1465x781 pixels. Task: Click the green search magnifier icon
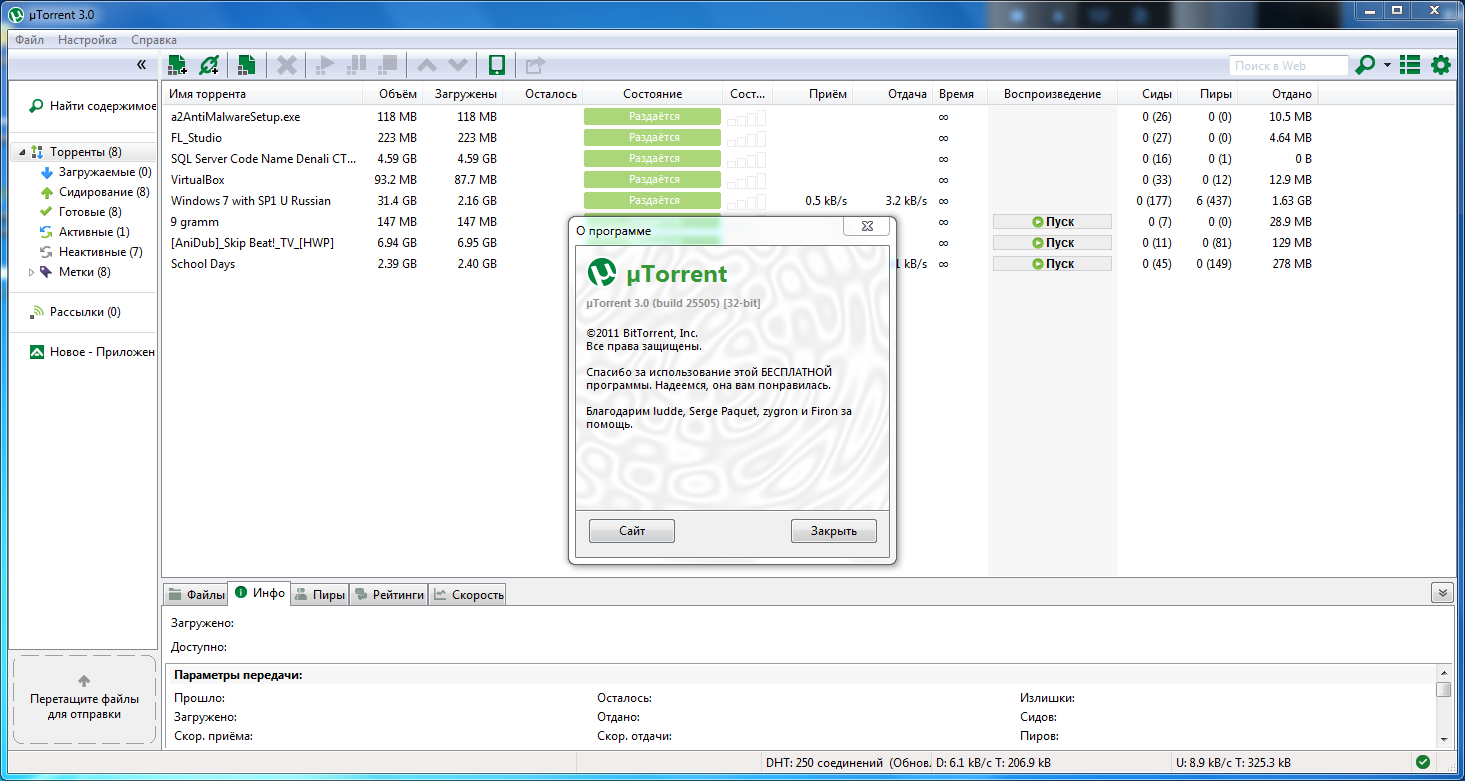pyautogui.click(x=1365, y=66)
